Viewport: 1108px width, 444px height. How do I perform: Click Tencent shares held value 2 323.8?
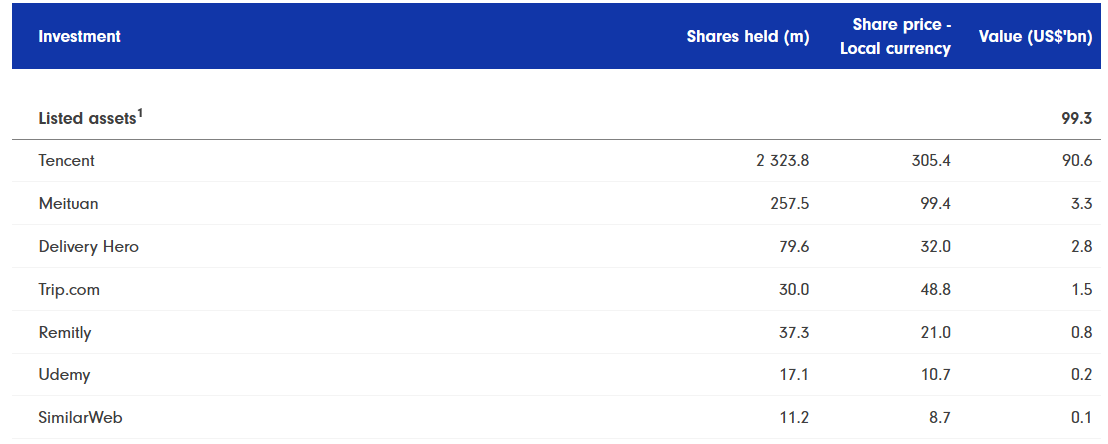pyautogui.click(x=782, y=160)
